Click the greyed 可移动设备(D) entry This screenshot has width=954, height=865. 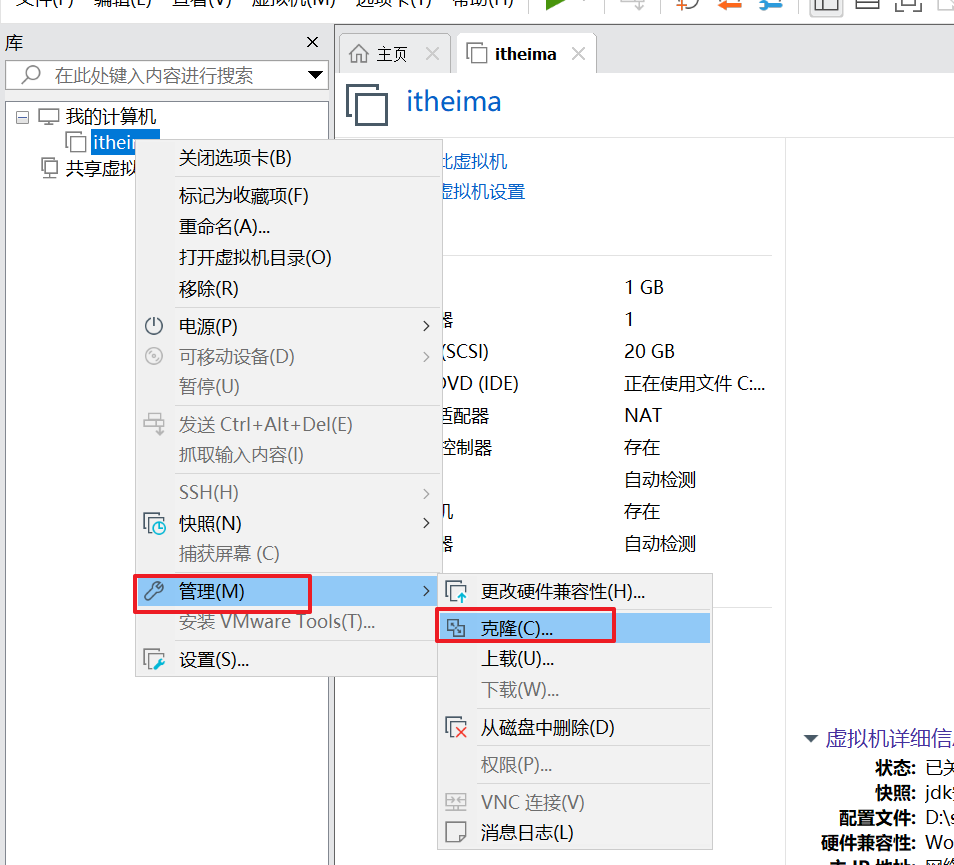point(288,356)
